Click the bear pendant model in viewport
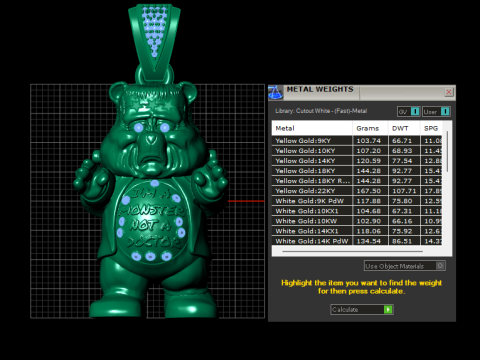The height and width of the screenshot is (360, 480). click(x=151, y=200)
